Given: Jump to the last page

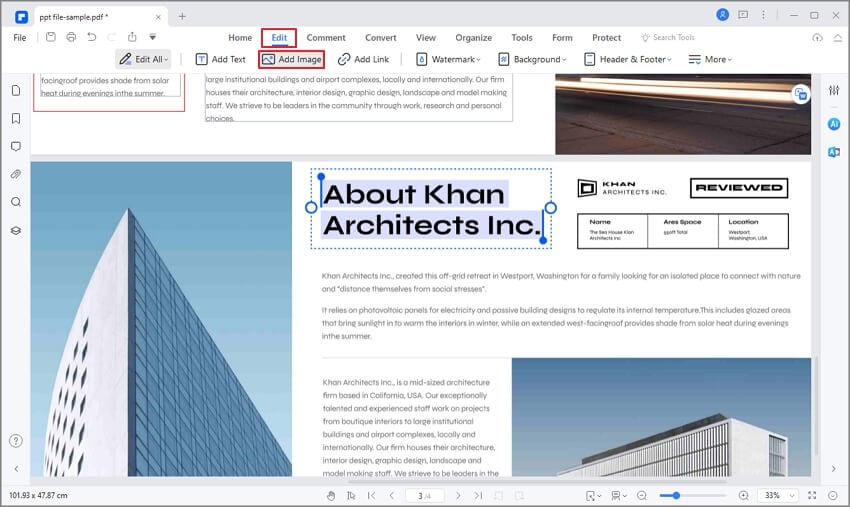Looking at the screenshot, I should [478, 496].
